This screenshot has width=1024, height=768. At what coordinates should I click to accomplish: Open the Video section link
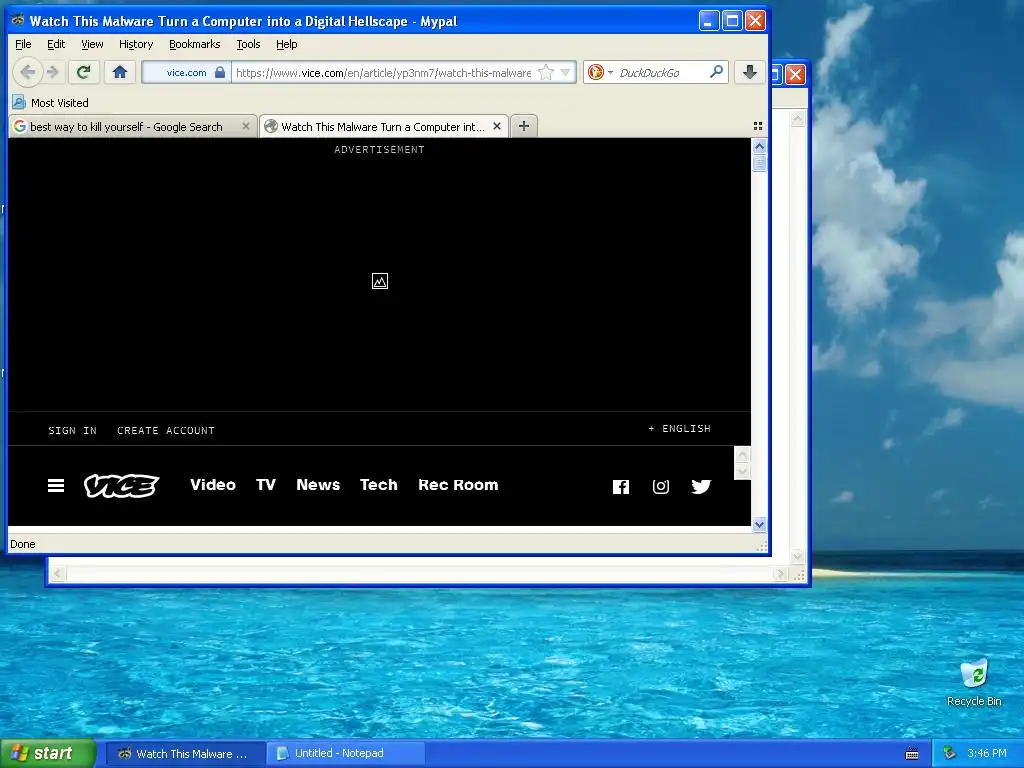213,485
